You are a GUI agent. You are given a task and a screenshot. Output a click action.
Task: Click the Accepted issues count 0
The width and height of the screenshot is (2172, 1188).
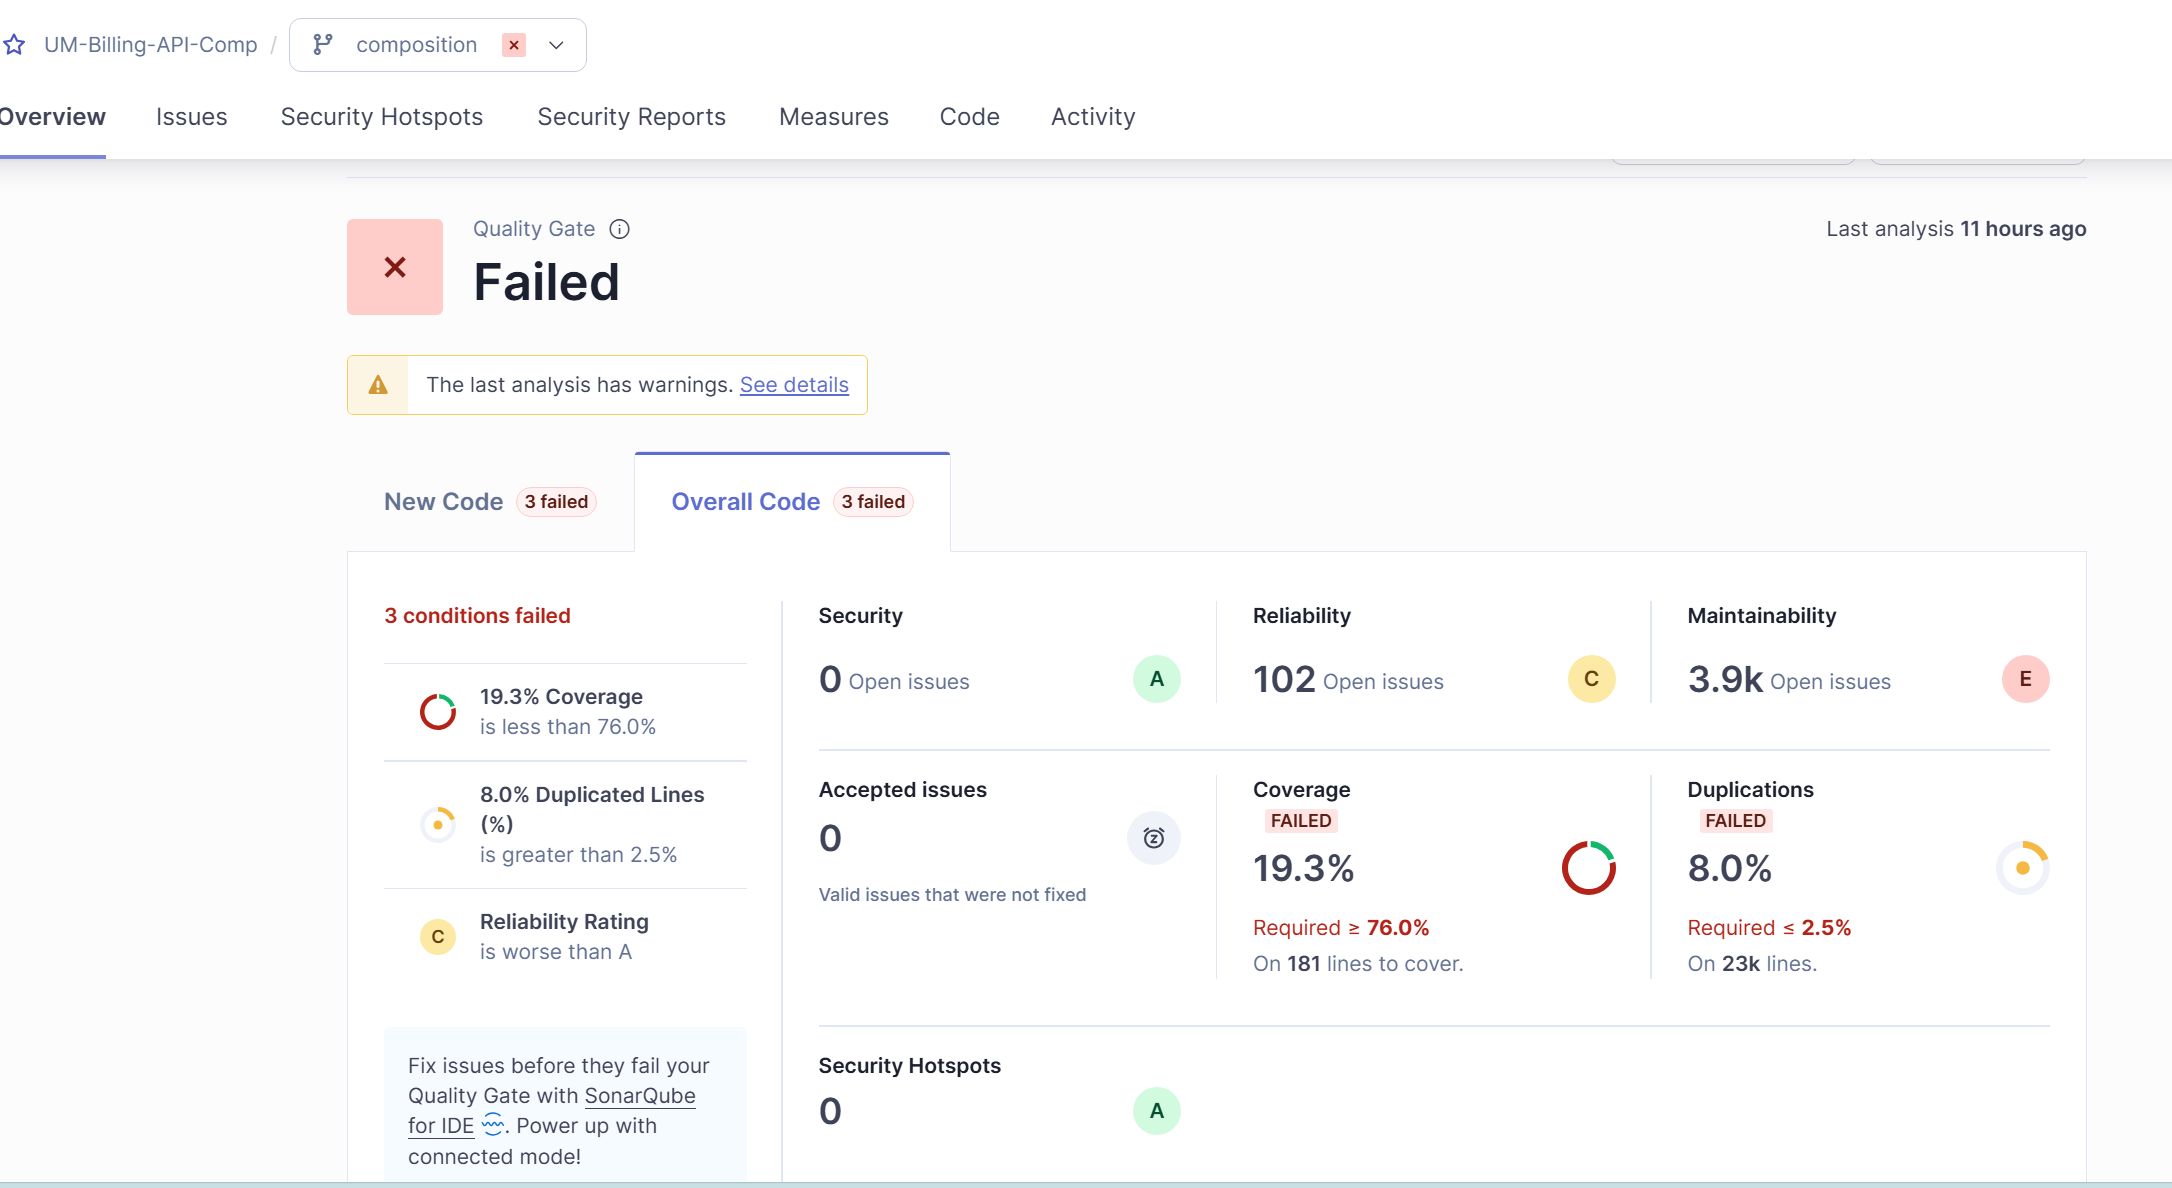pos(830,838)
